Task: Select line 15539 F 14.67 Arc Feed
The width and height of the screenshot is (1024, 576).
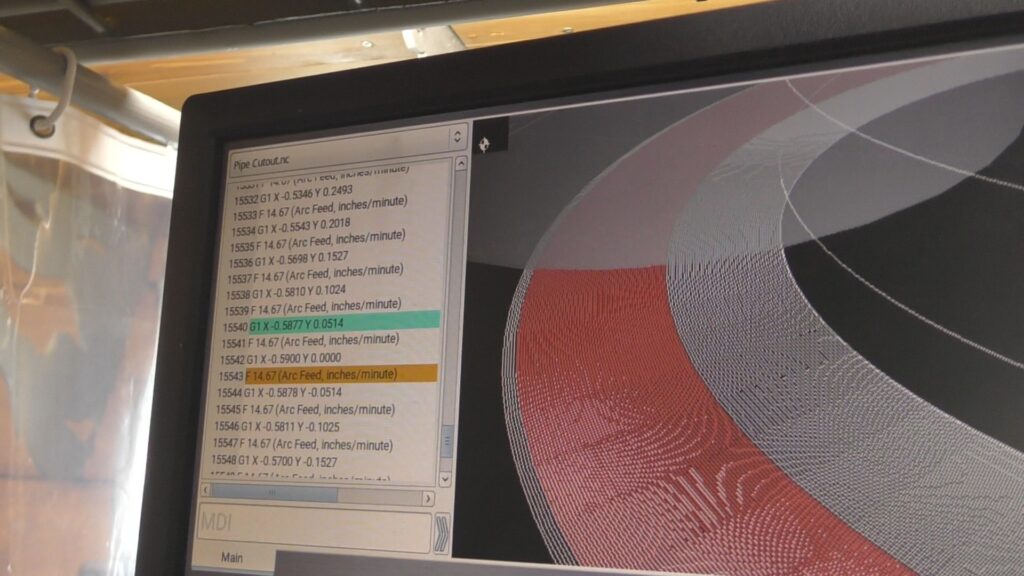Action: coord(313,308)
